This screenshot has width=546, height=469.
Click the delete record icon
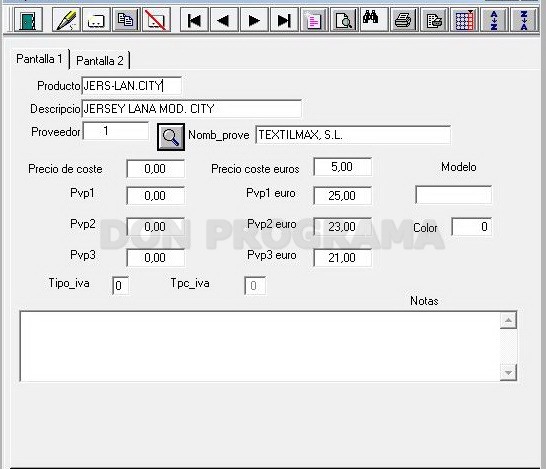(156, 20)
